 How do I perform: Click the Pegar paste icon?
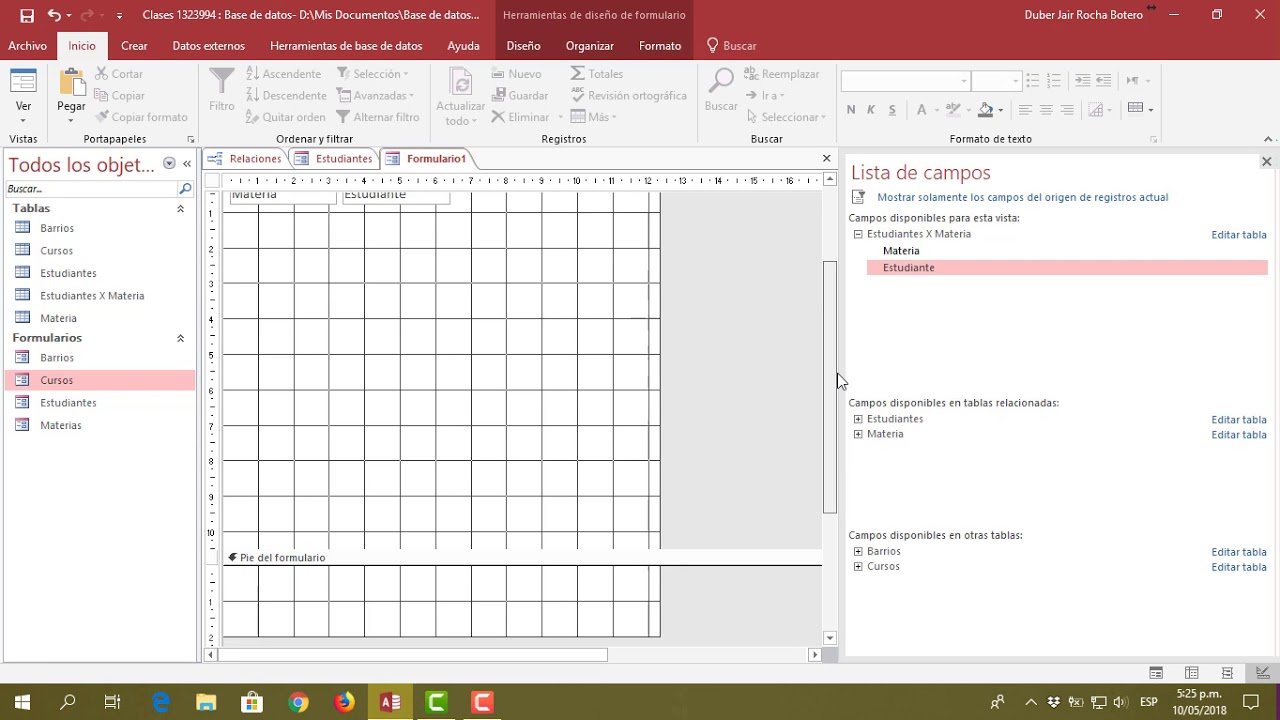(71, 83)
